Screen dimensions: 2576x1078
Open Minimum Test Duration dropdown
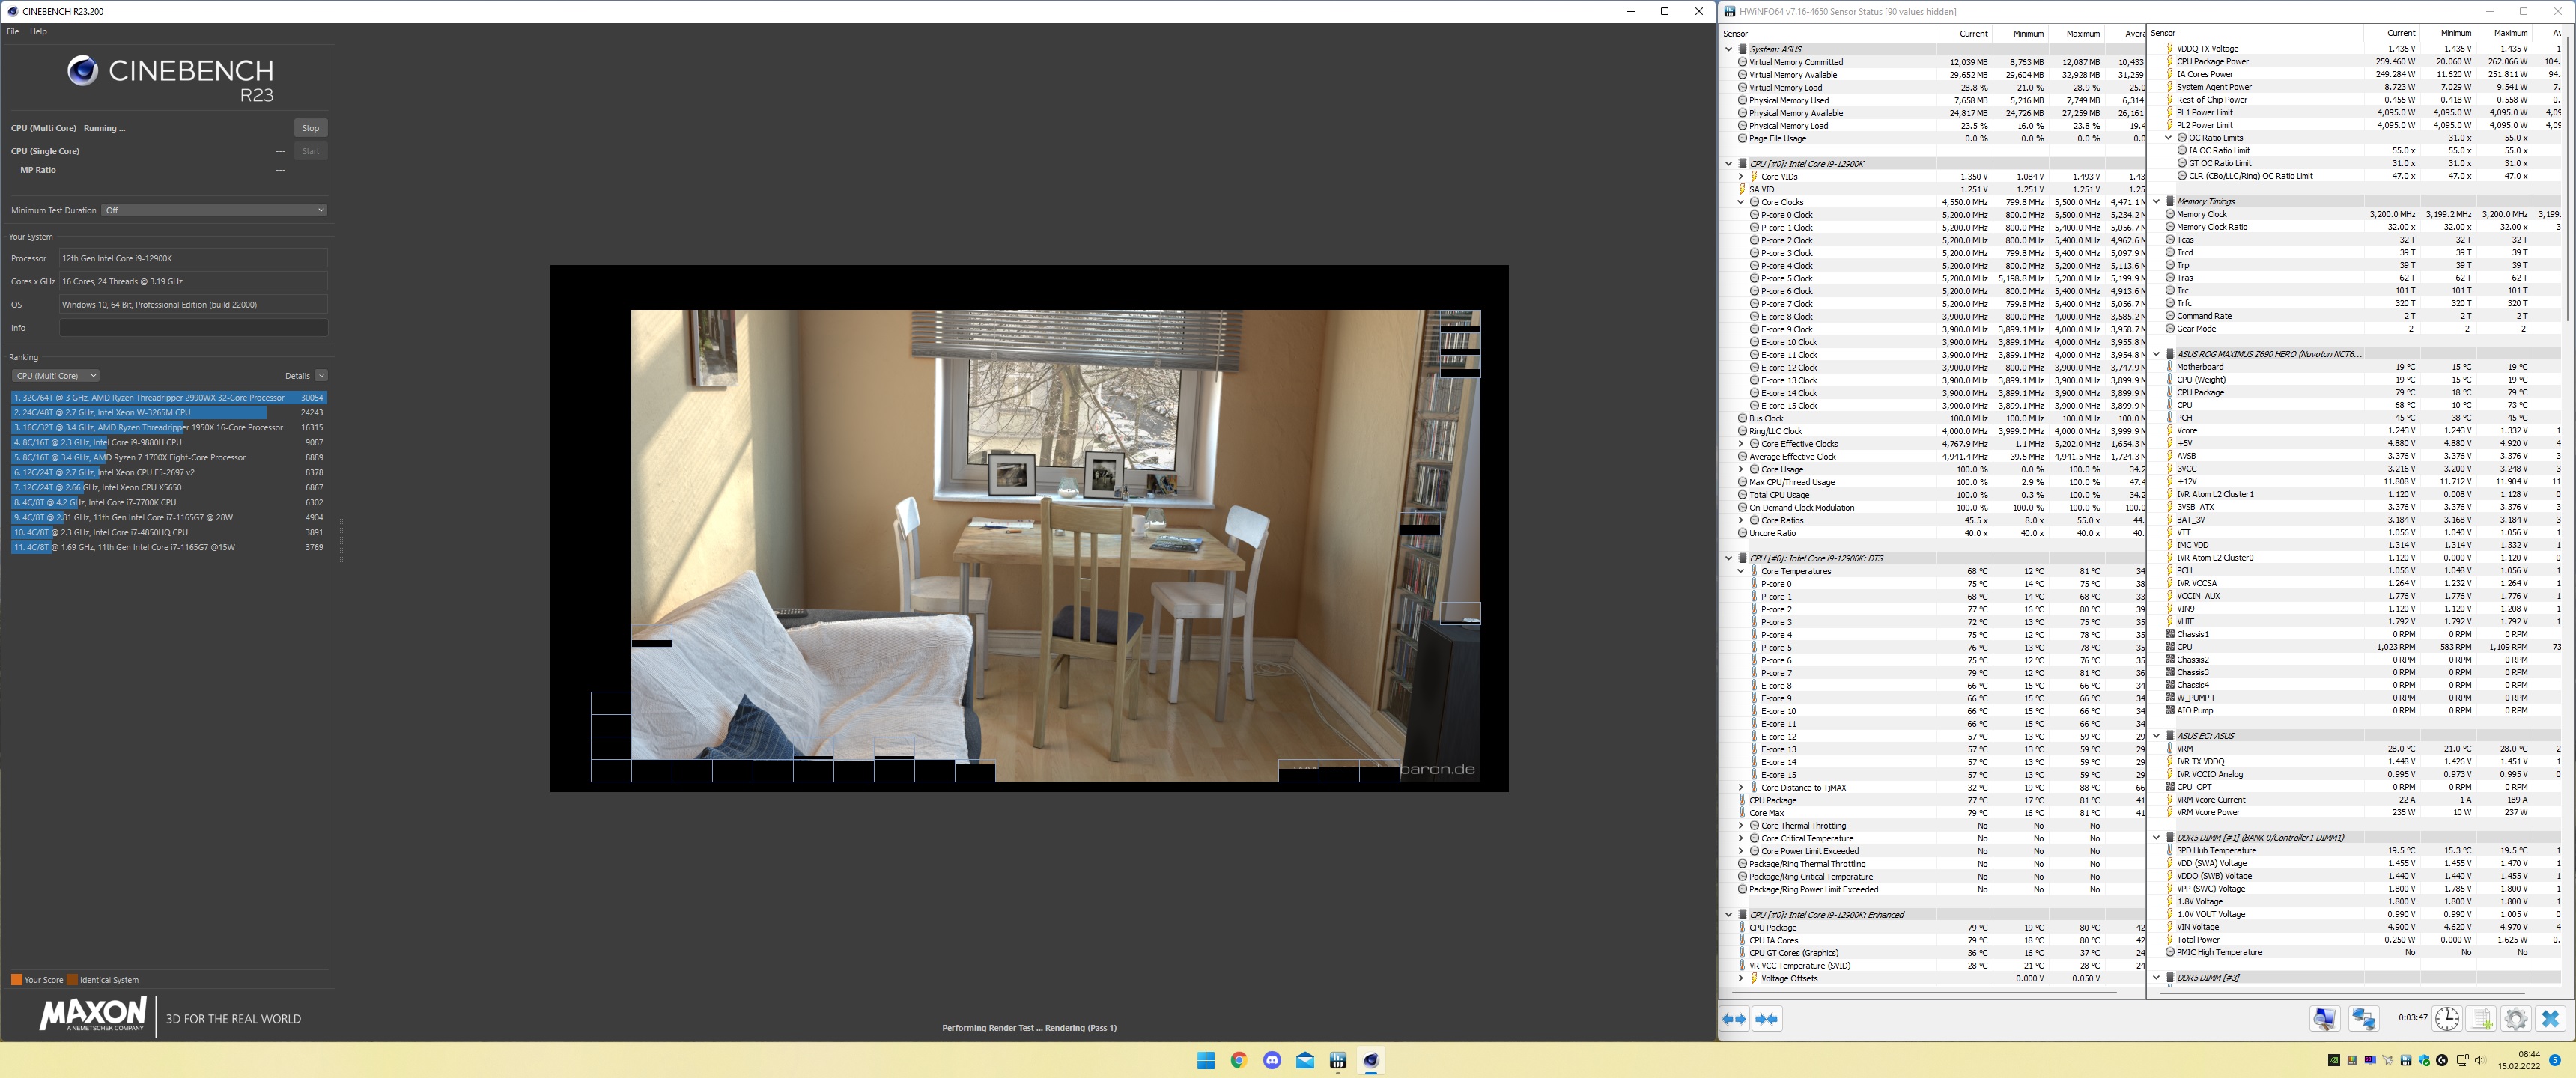click(214, 210)
